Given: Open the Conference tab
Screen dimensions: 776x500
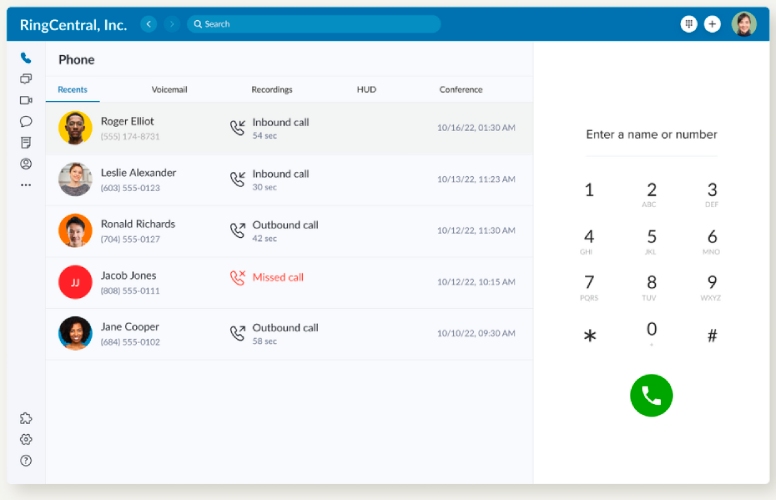Looking at the screenshot, I should 461,90.
